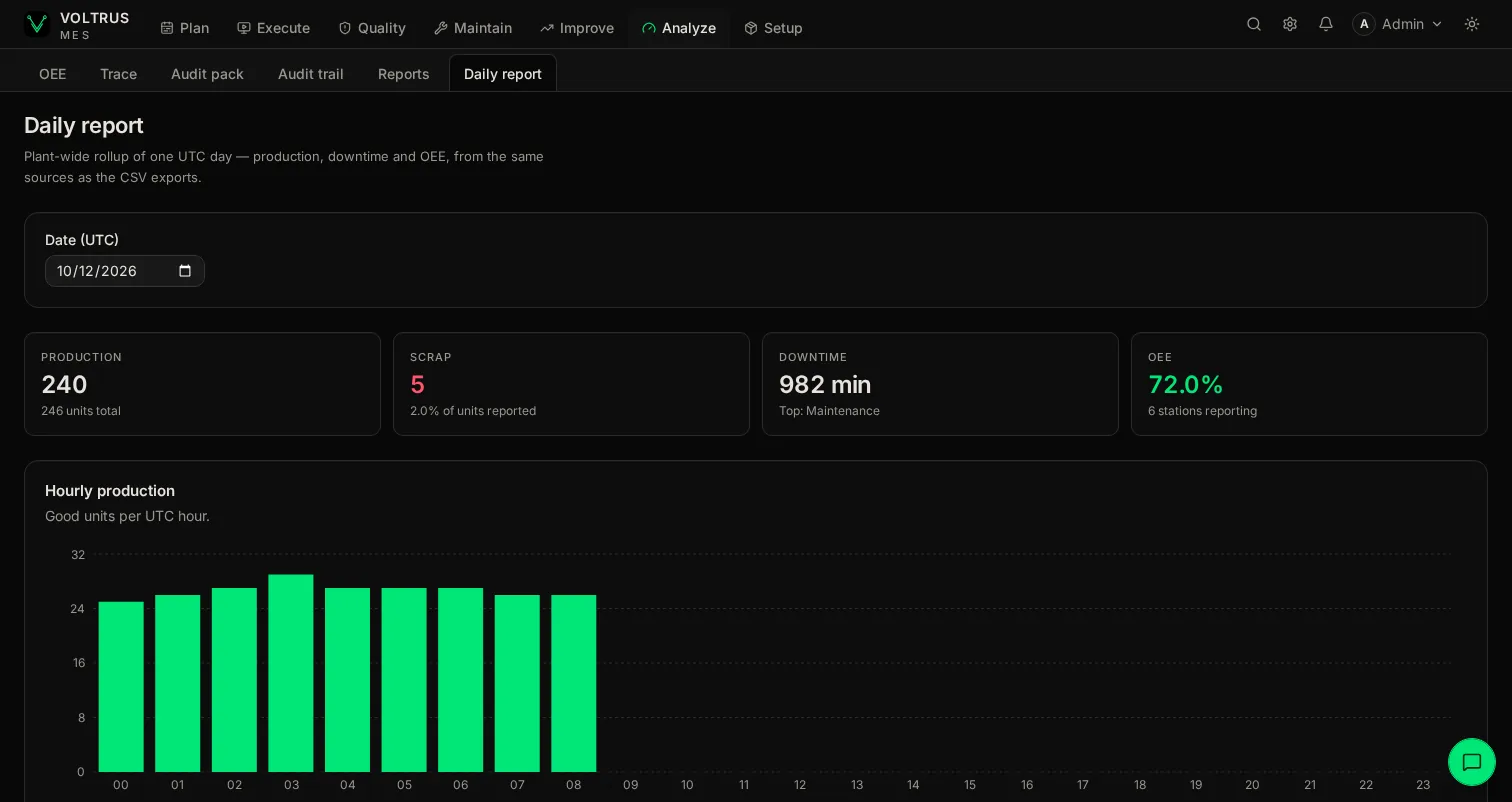Open the settings gear icon
Viewport: 1512px width, 802px height.
1290,24
